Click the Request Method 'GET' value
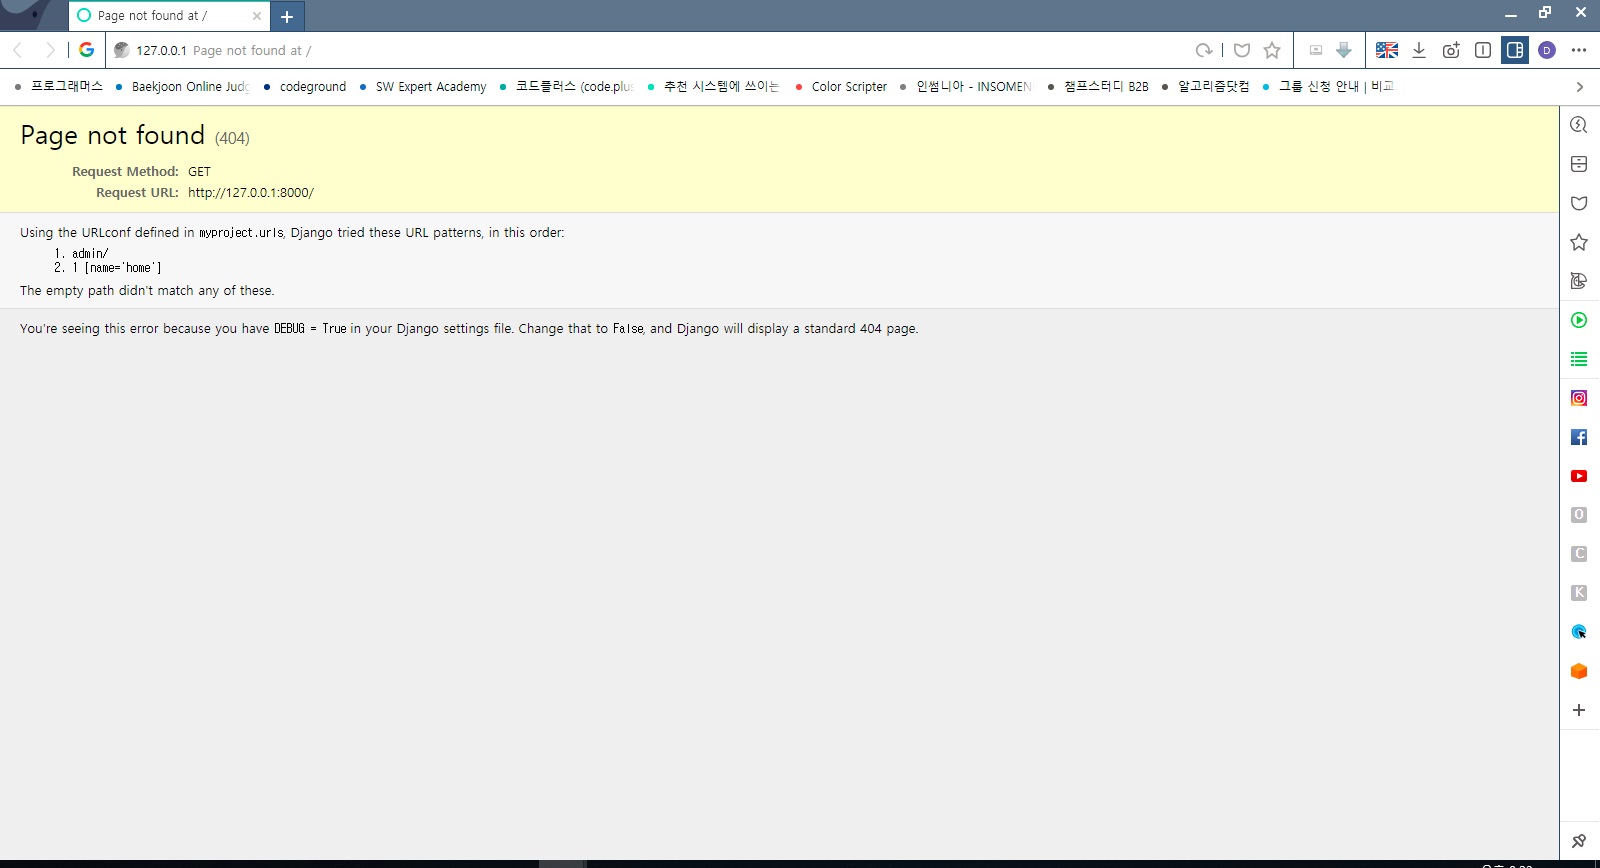The width and height of the screenshot is (1600, 868). pos(199,172)
